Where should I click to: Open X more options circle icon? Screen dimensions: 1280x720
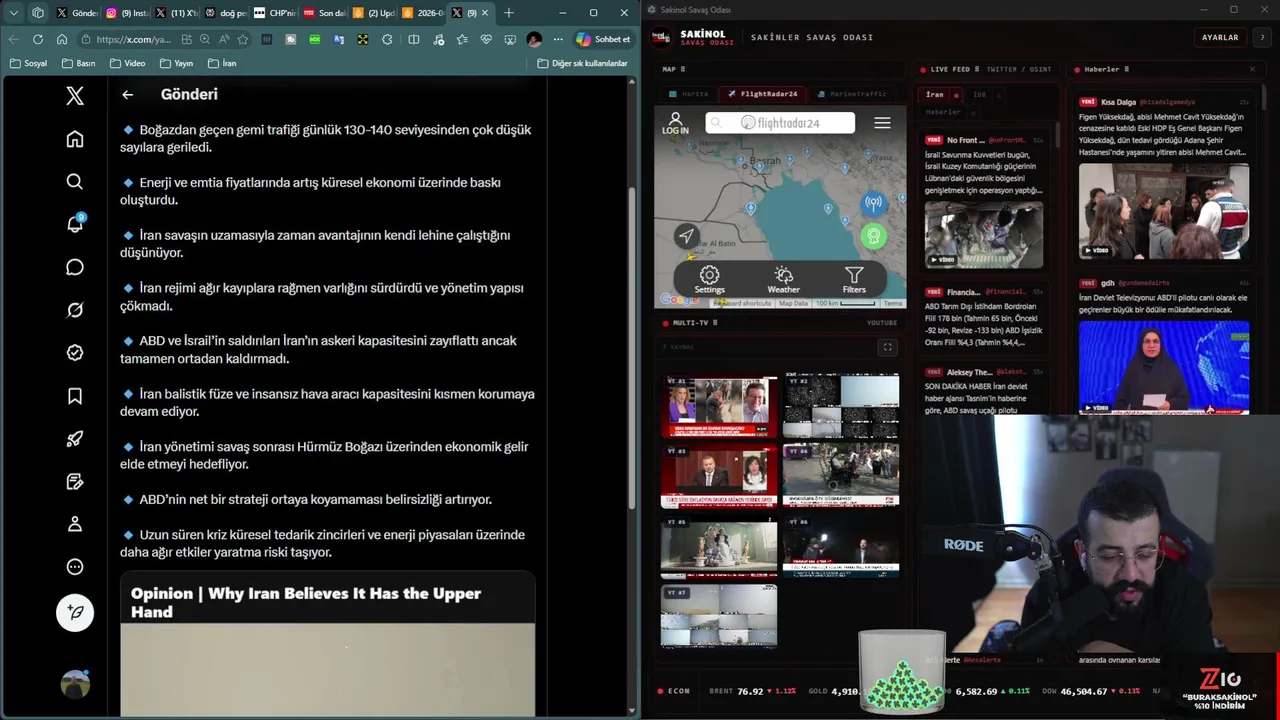point(75,567)
